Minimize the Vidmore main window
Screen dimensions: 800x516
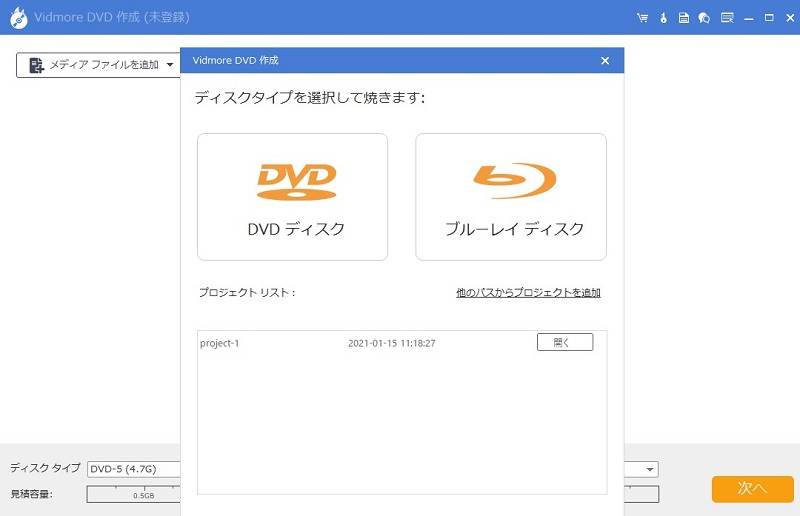[x=748, y=19]
